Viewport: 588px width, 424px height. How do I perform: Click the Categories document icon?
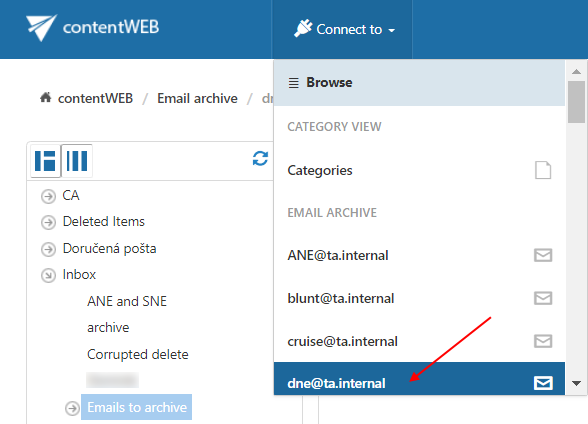[543, 171]
